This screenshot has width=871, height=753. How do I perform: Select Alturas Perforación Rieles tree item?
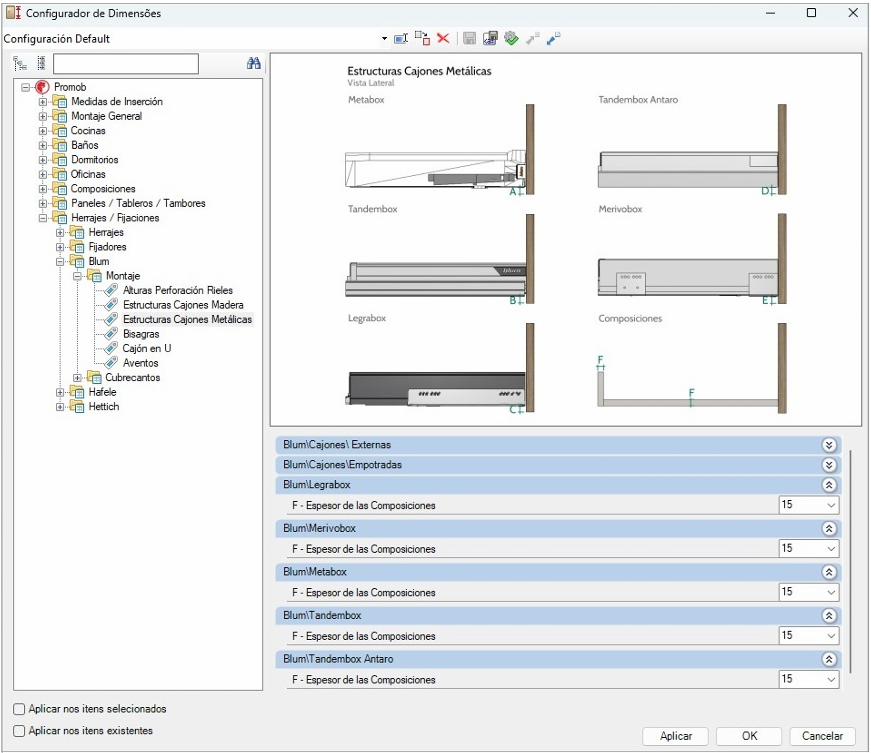(x=177, y=290)
